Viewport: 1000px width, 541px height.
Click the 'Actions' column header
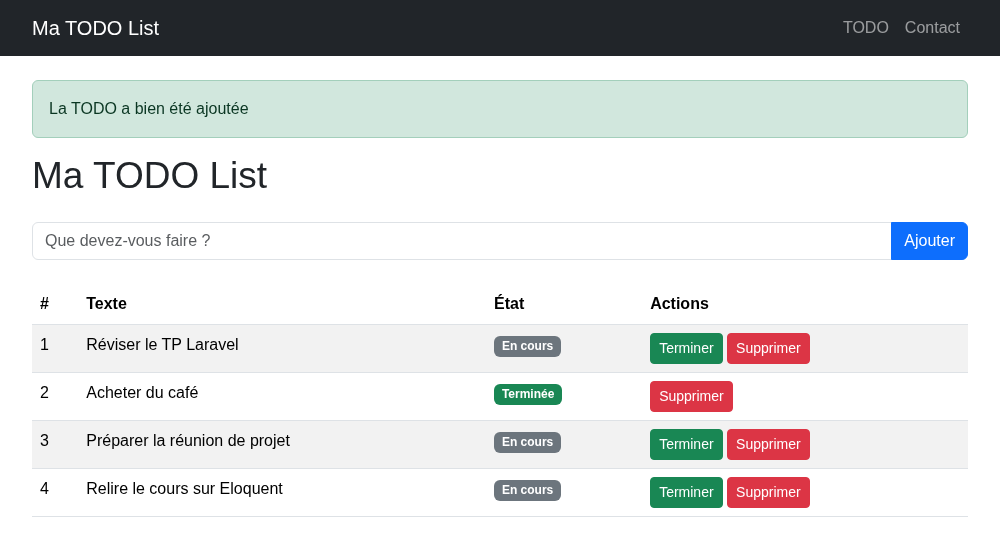pyautogui.click(x=679, y=304)
